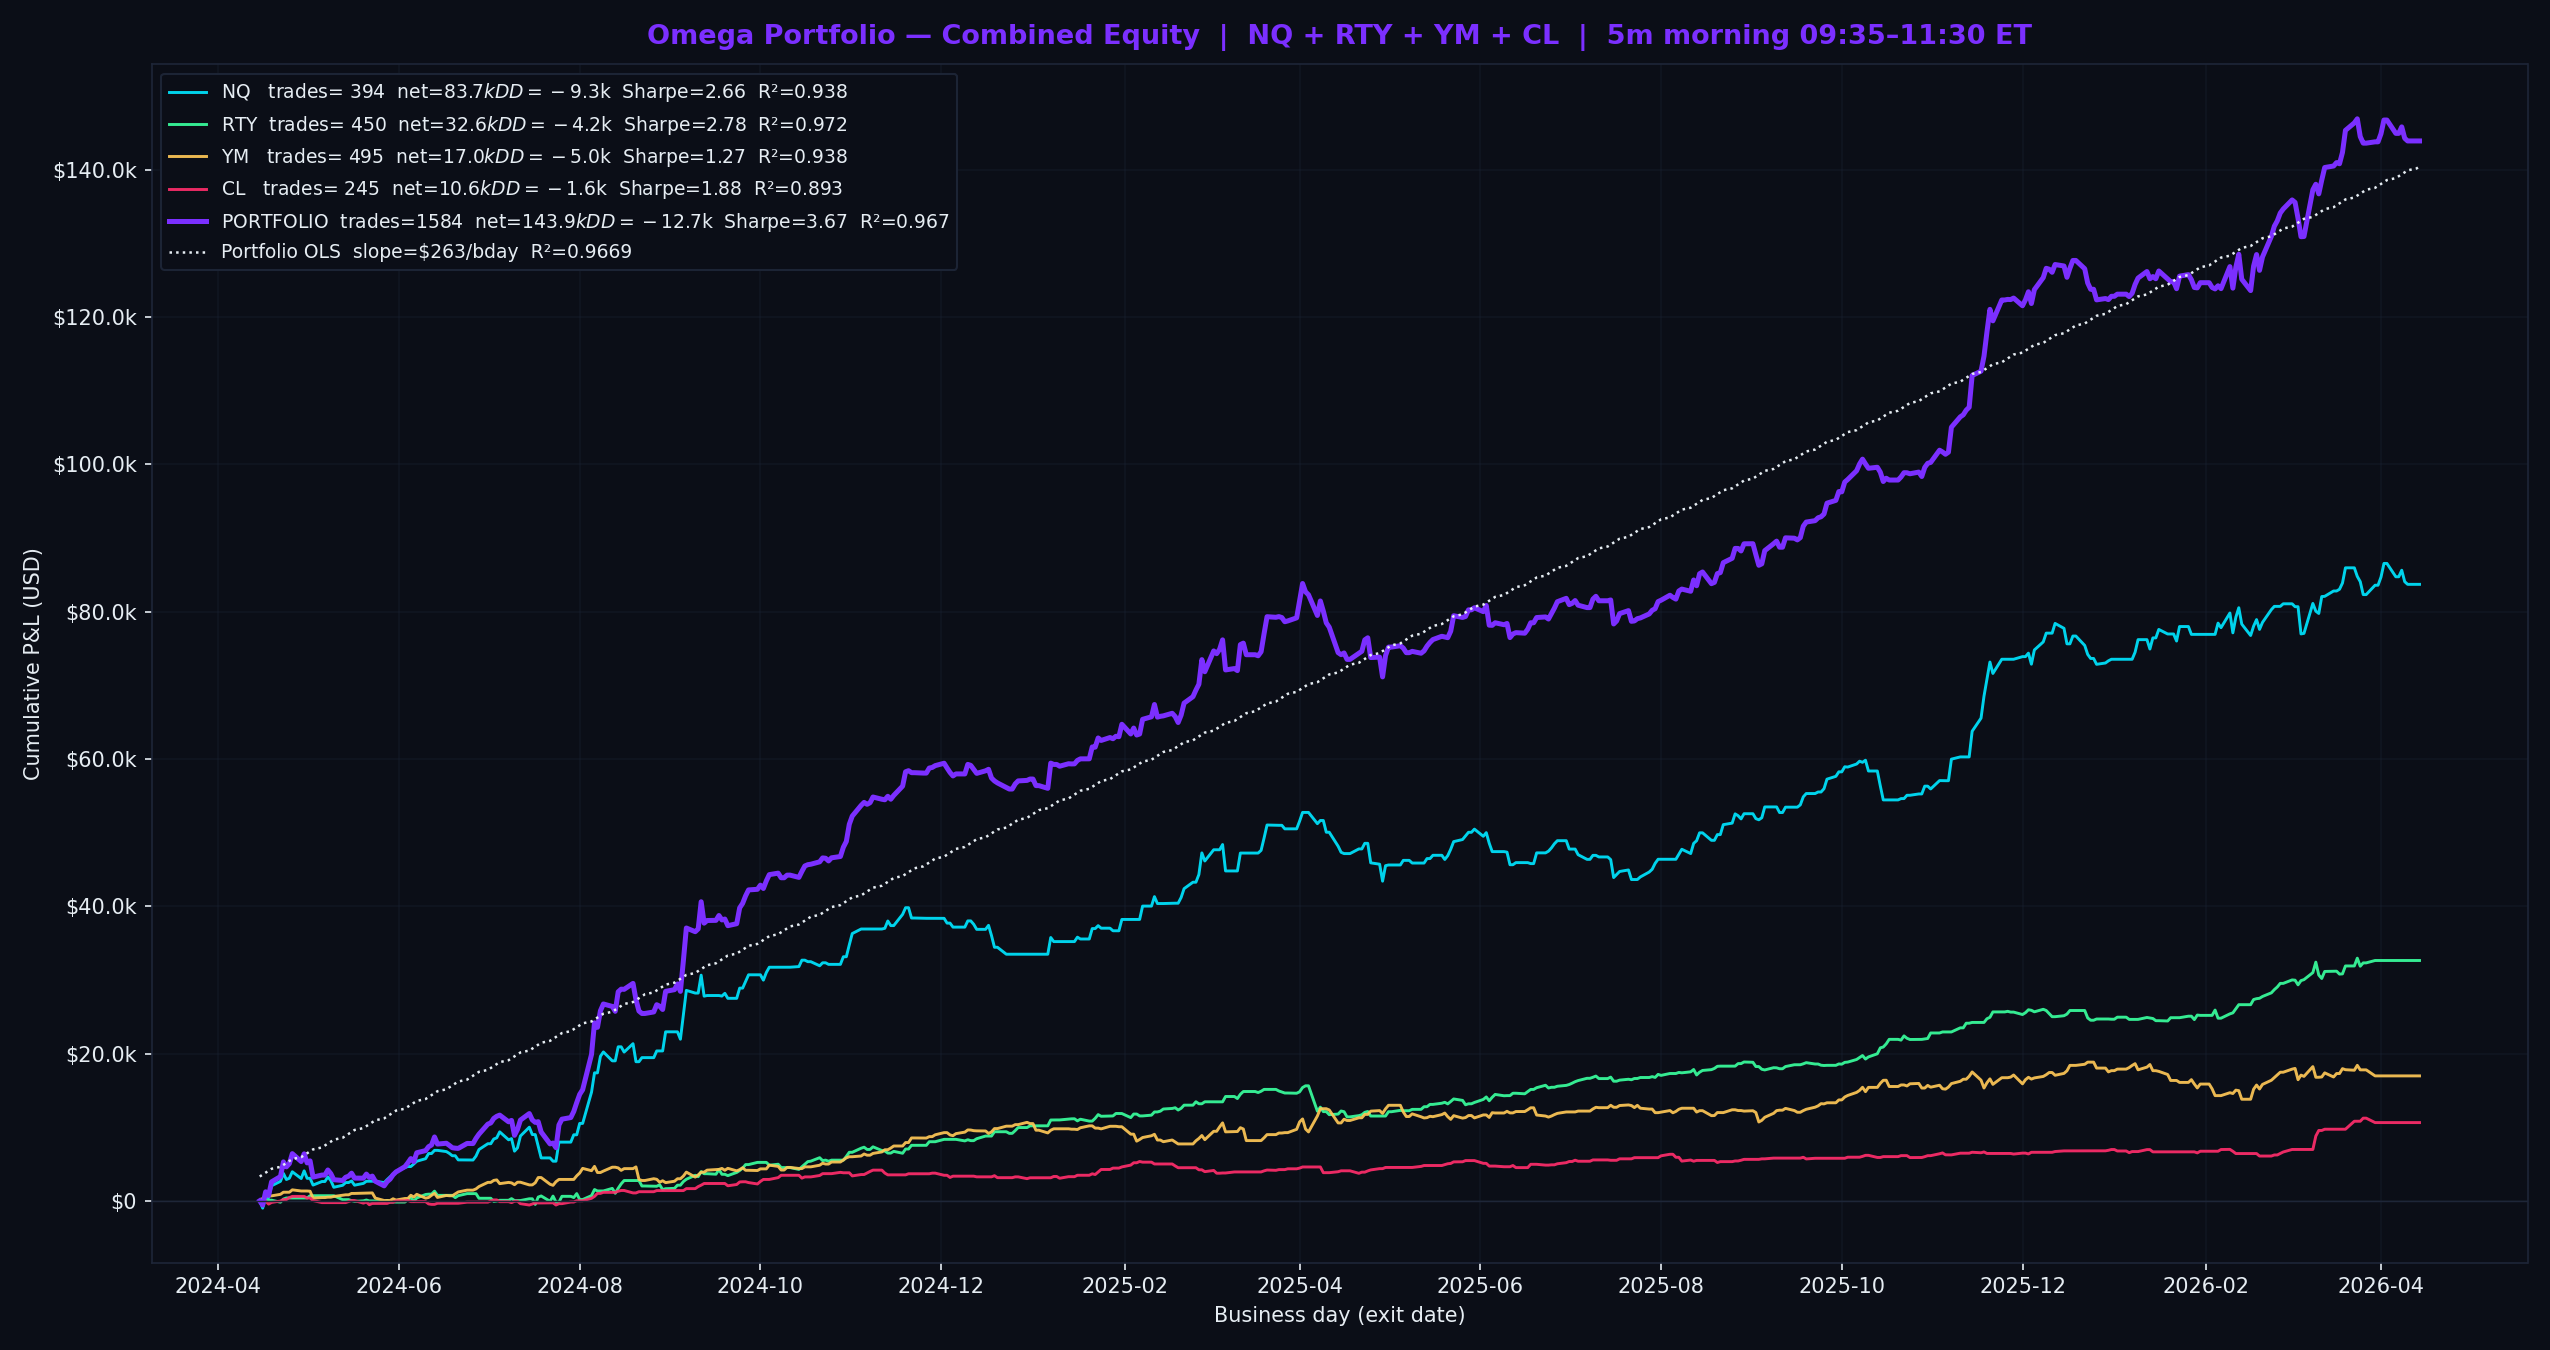Click the cyan NQ legend line swatch
The width and height of the screenshot is (2550, 1350).
click(x=188, y=92)
